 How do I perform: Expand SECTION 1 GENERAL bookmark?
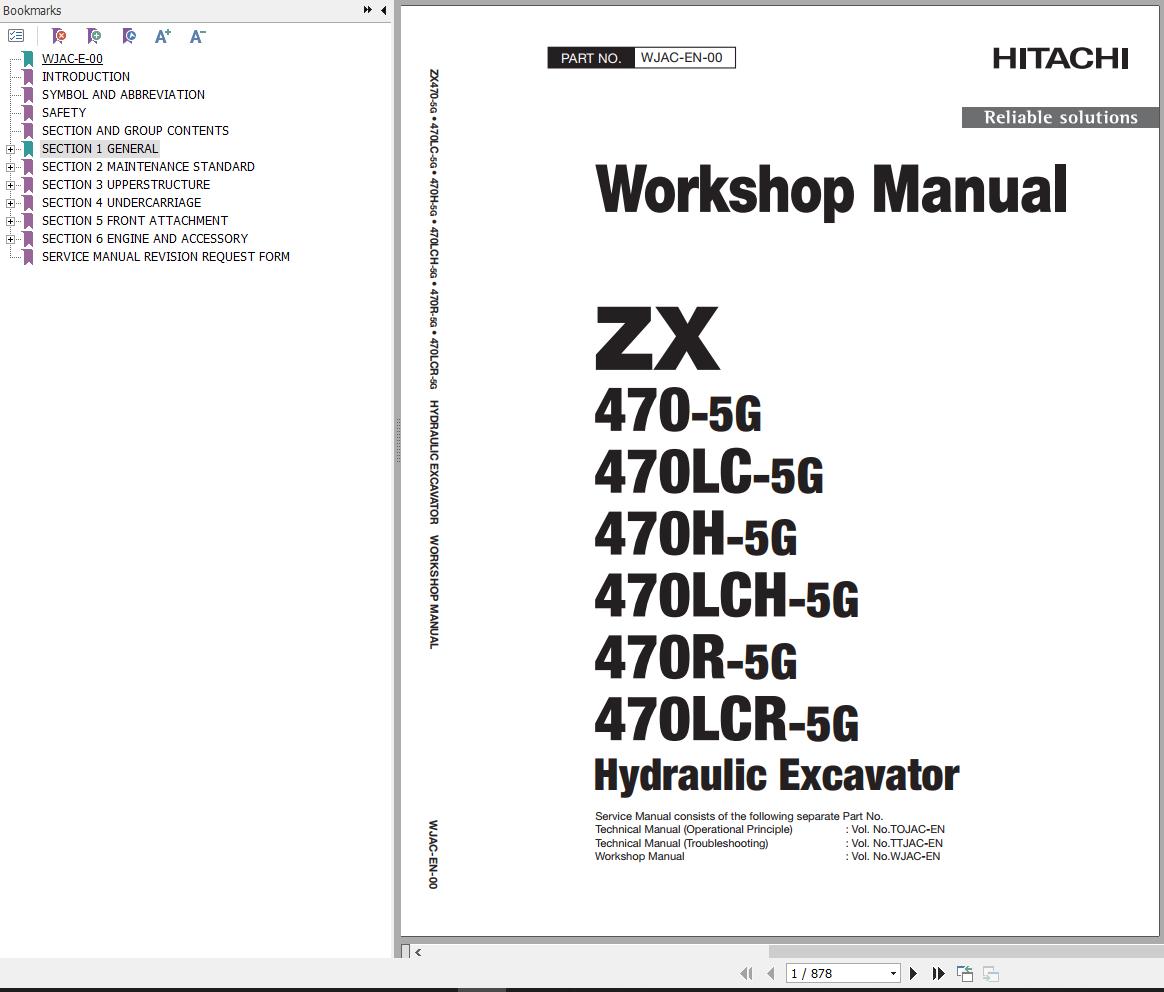click(x=10, y=149)
